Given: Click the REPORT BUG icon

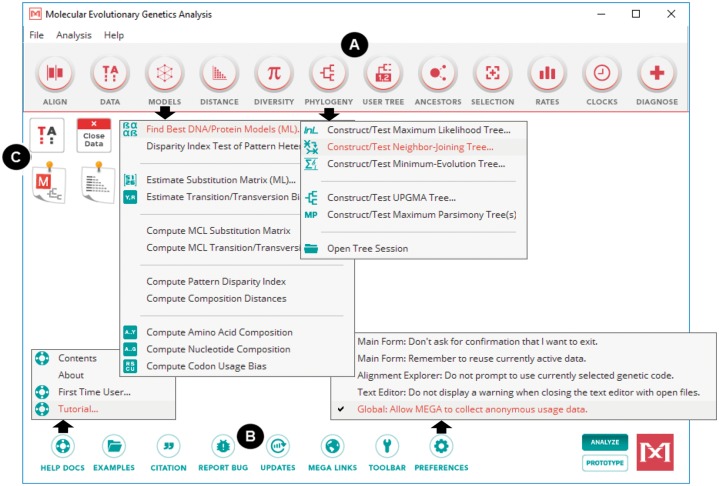Looking at the screenshot, I should click(x=223, y=446).
